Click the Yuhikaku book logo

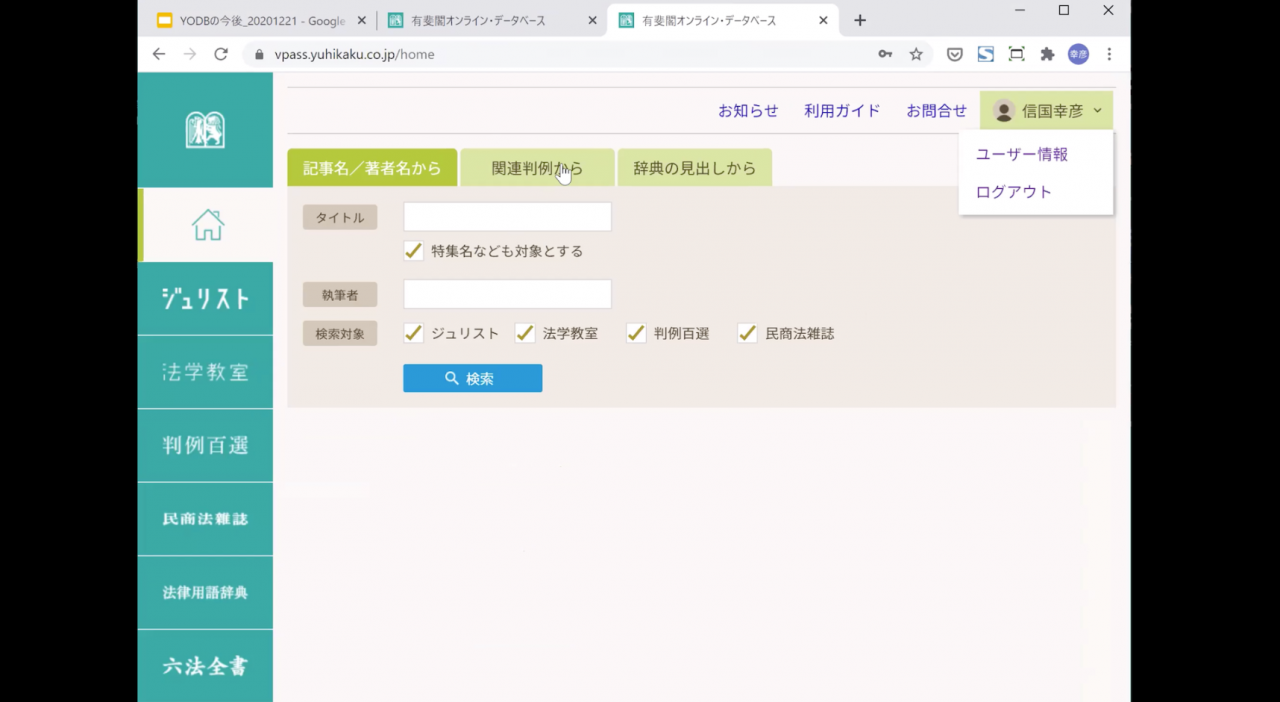click(206, 129)
